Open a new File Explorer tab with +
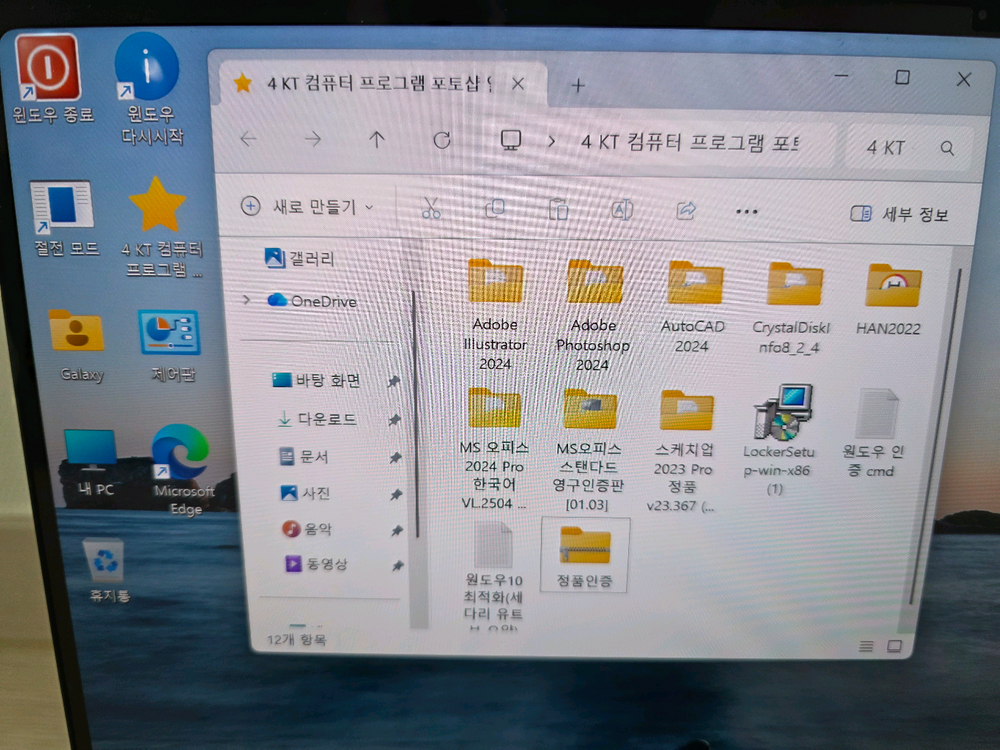 [x=578, y=86]
